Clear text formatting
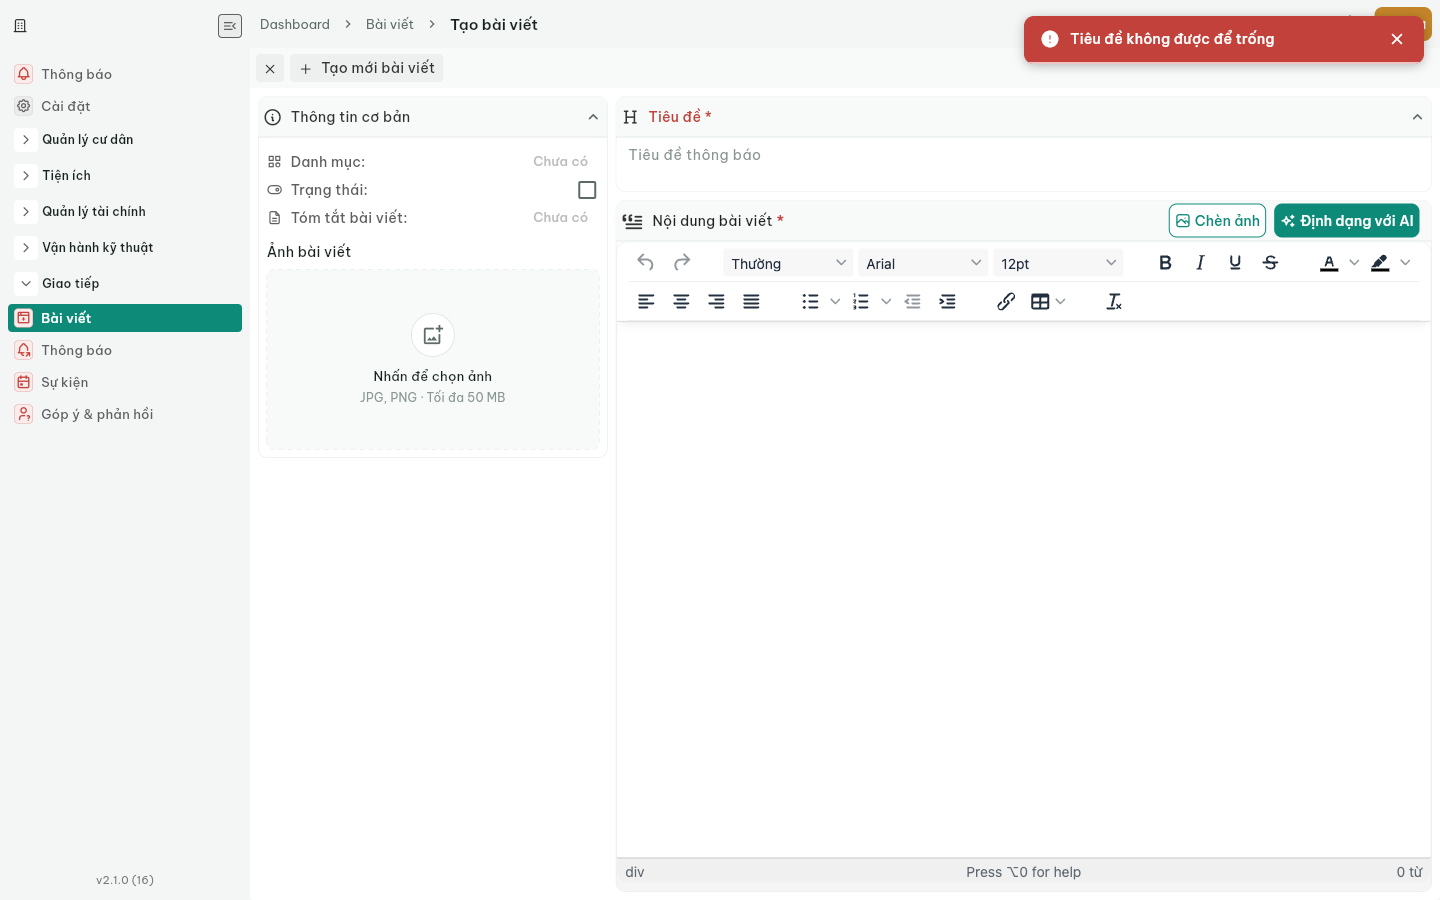1440x900 pixels. (1114, 301)
